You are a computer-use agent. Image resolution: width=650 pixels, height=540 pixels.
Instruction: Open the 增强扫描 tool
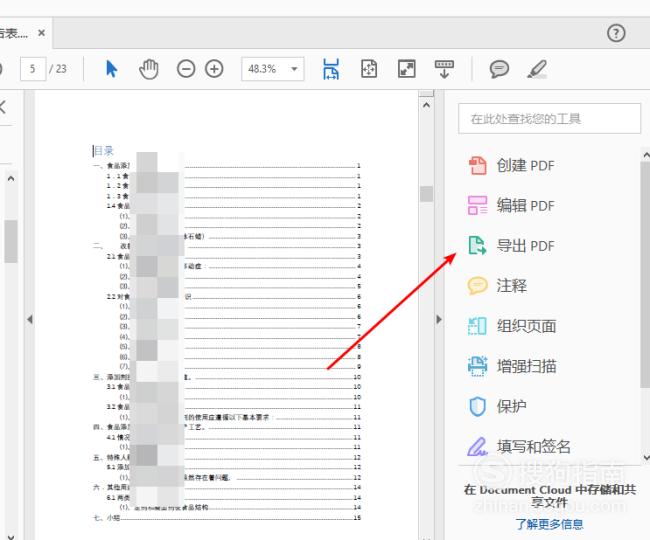point(526,366)
